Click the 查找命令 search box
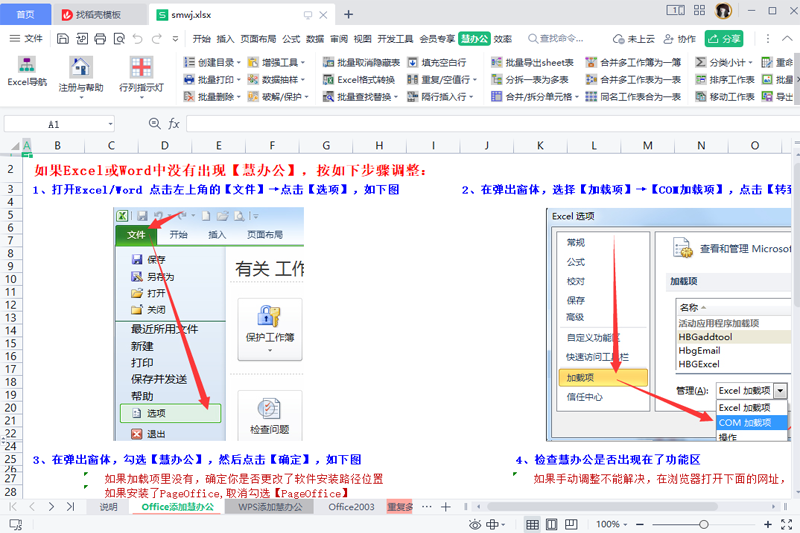800x533 pixels. (556, 39)
